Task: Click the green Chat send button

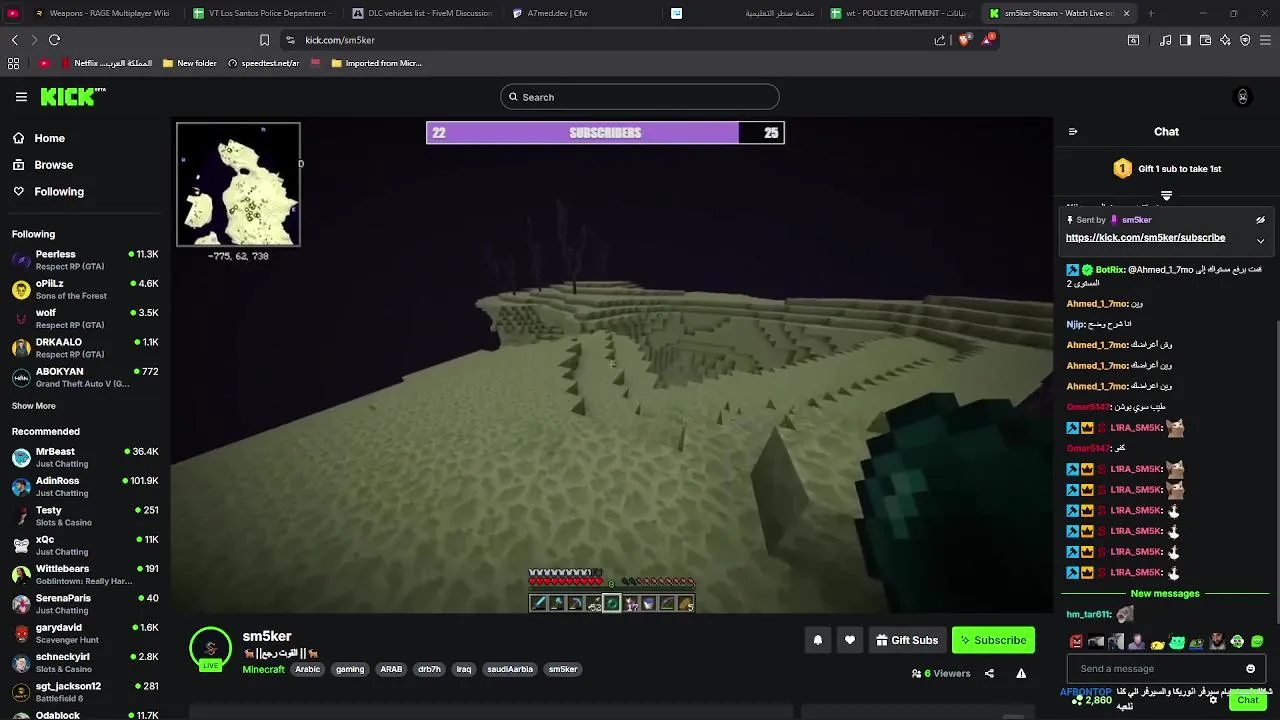Action: 1247,700
